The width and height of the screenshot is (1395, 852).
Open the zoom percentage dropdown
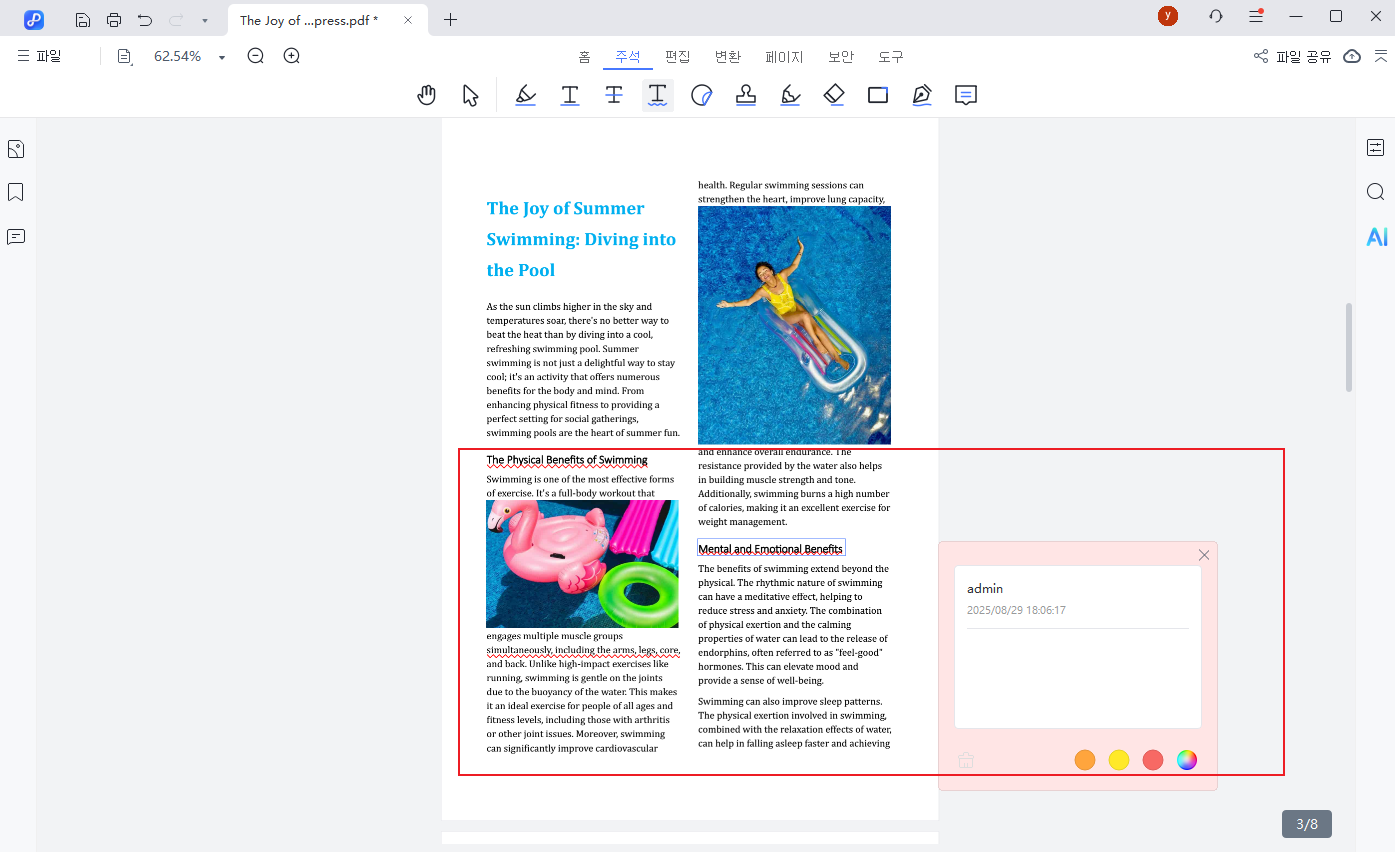coord(222,57)
